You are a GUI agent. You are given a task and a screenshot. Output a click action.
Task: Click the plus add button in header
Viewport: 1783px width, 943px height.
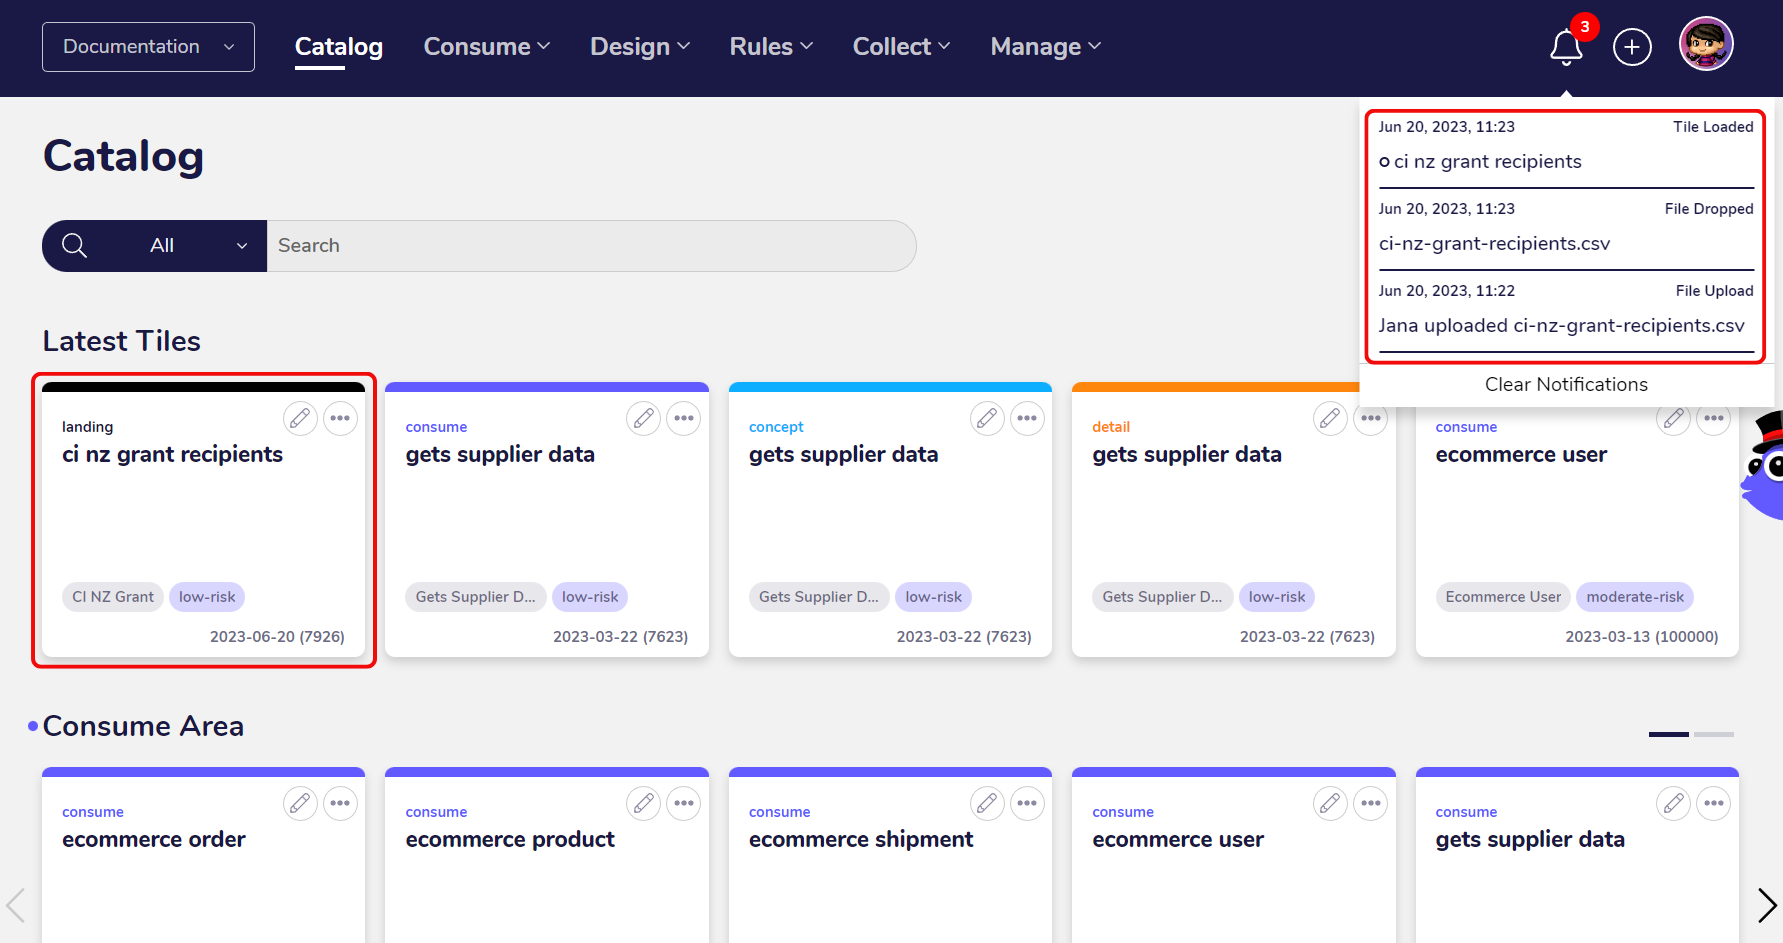(x=1632, y=47)
